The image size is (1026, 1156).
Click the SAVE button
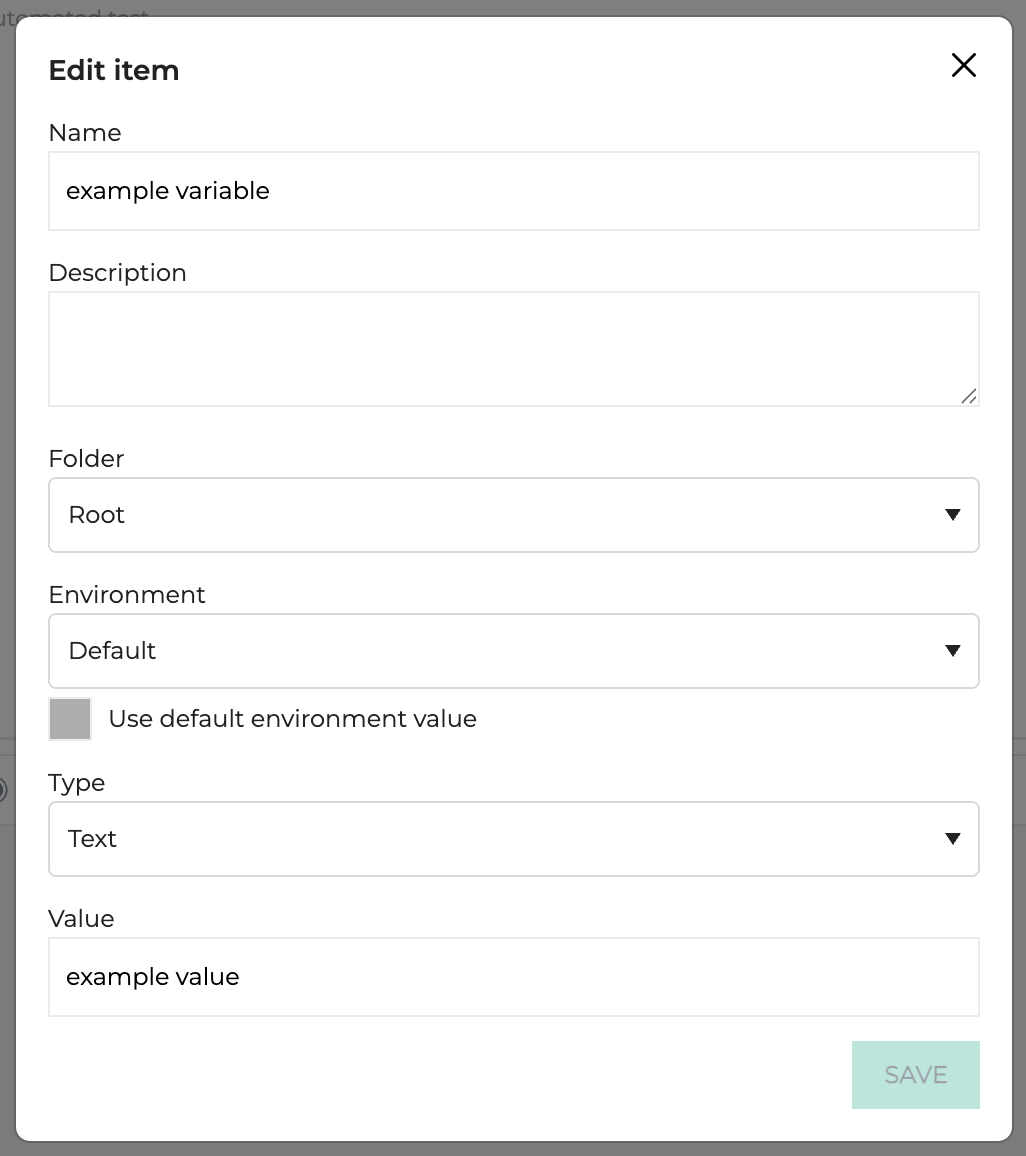tap(915, 1075)
